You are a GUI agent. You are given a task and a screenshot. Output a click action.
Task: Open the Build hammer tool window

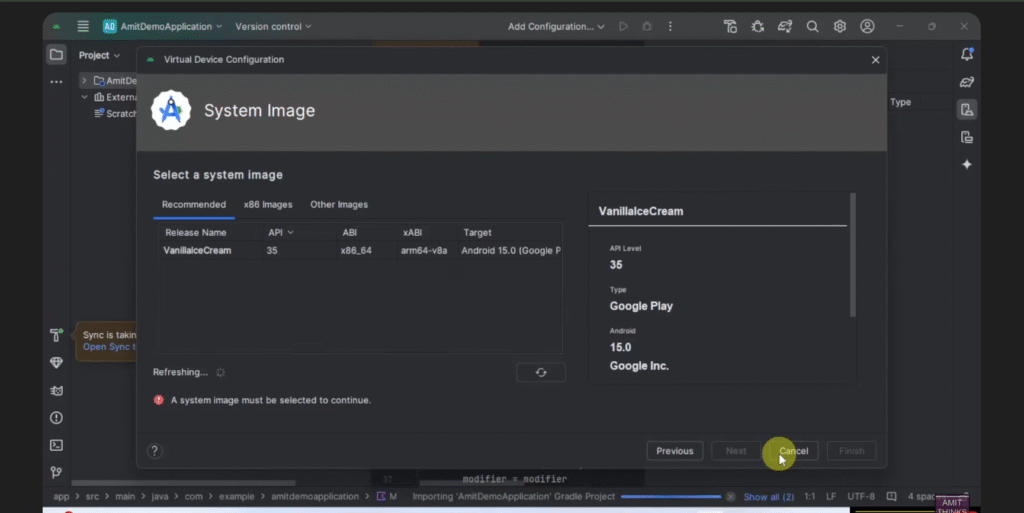(56, 335)
